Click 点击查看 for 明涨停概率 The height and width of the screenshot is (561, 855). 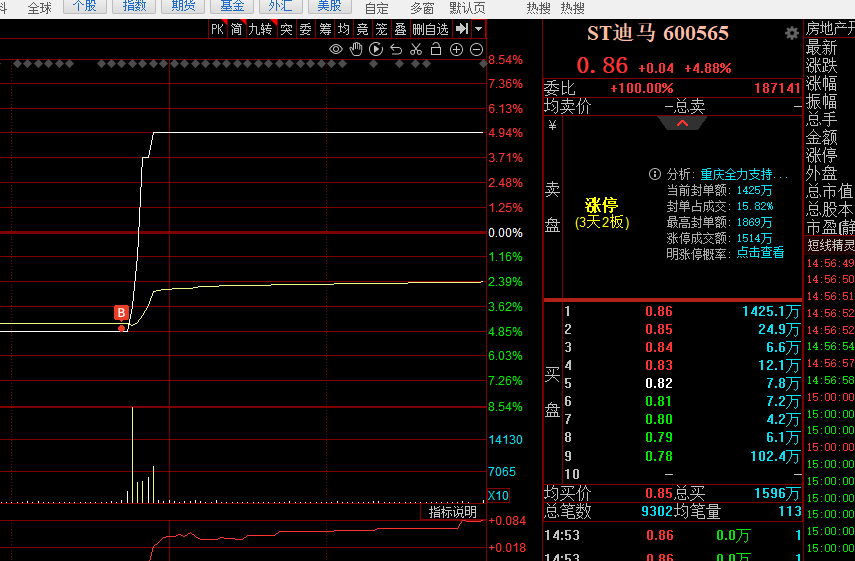tap(760, 252)
